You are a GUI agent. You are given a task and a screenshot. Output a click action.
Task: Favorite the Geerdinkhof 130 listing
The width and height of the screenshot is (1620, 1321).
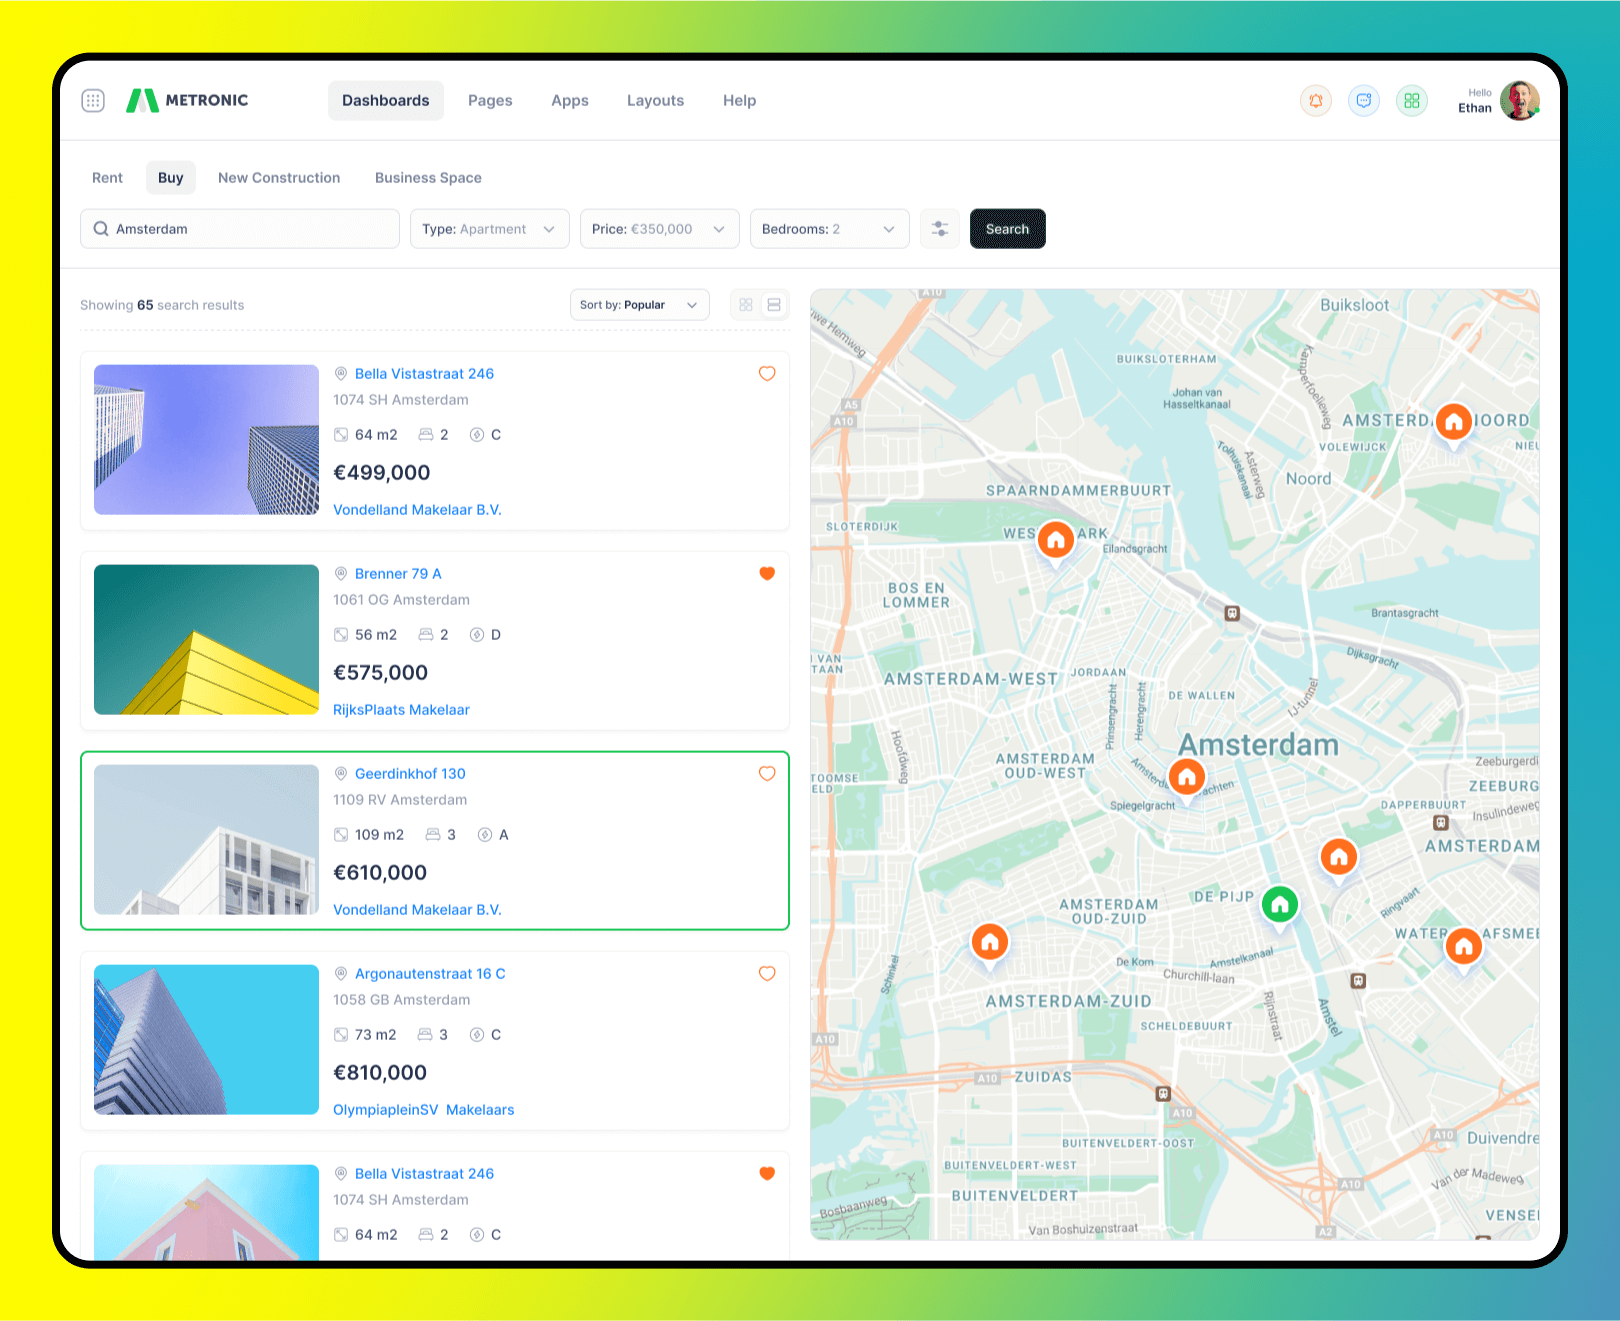767,774
